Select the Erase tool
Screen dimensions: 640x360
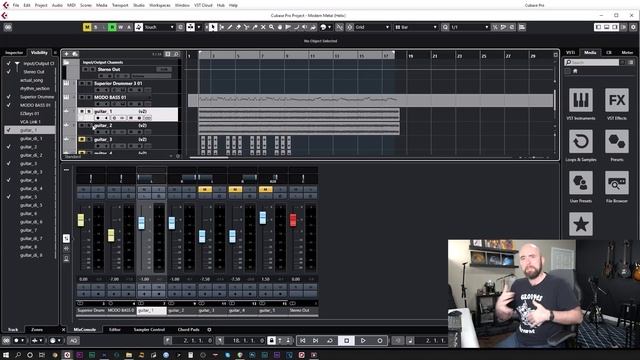(x=238, y=27)
